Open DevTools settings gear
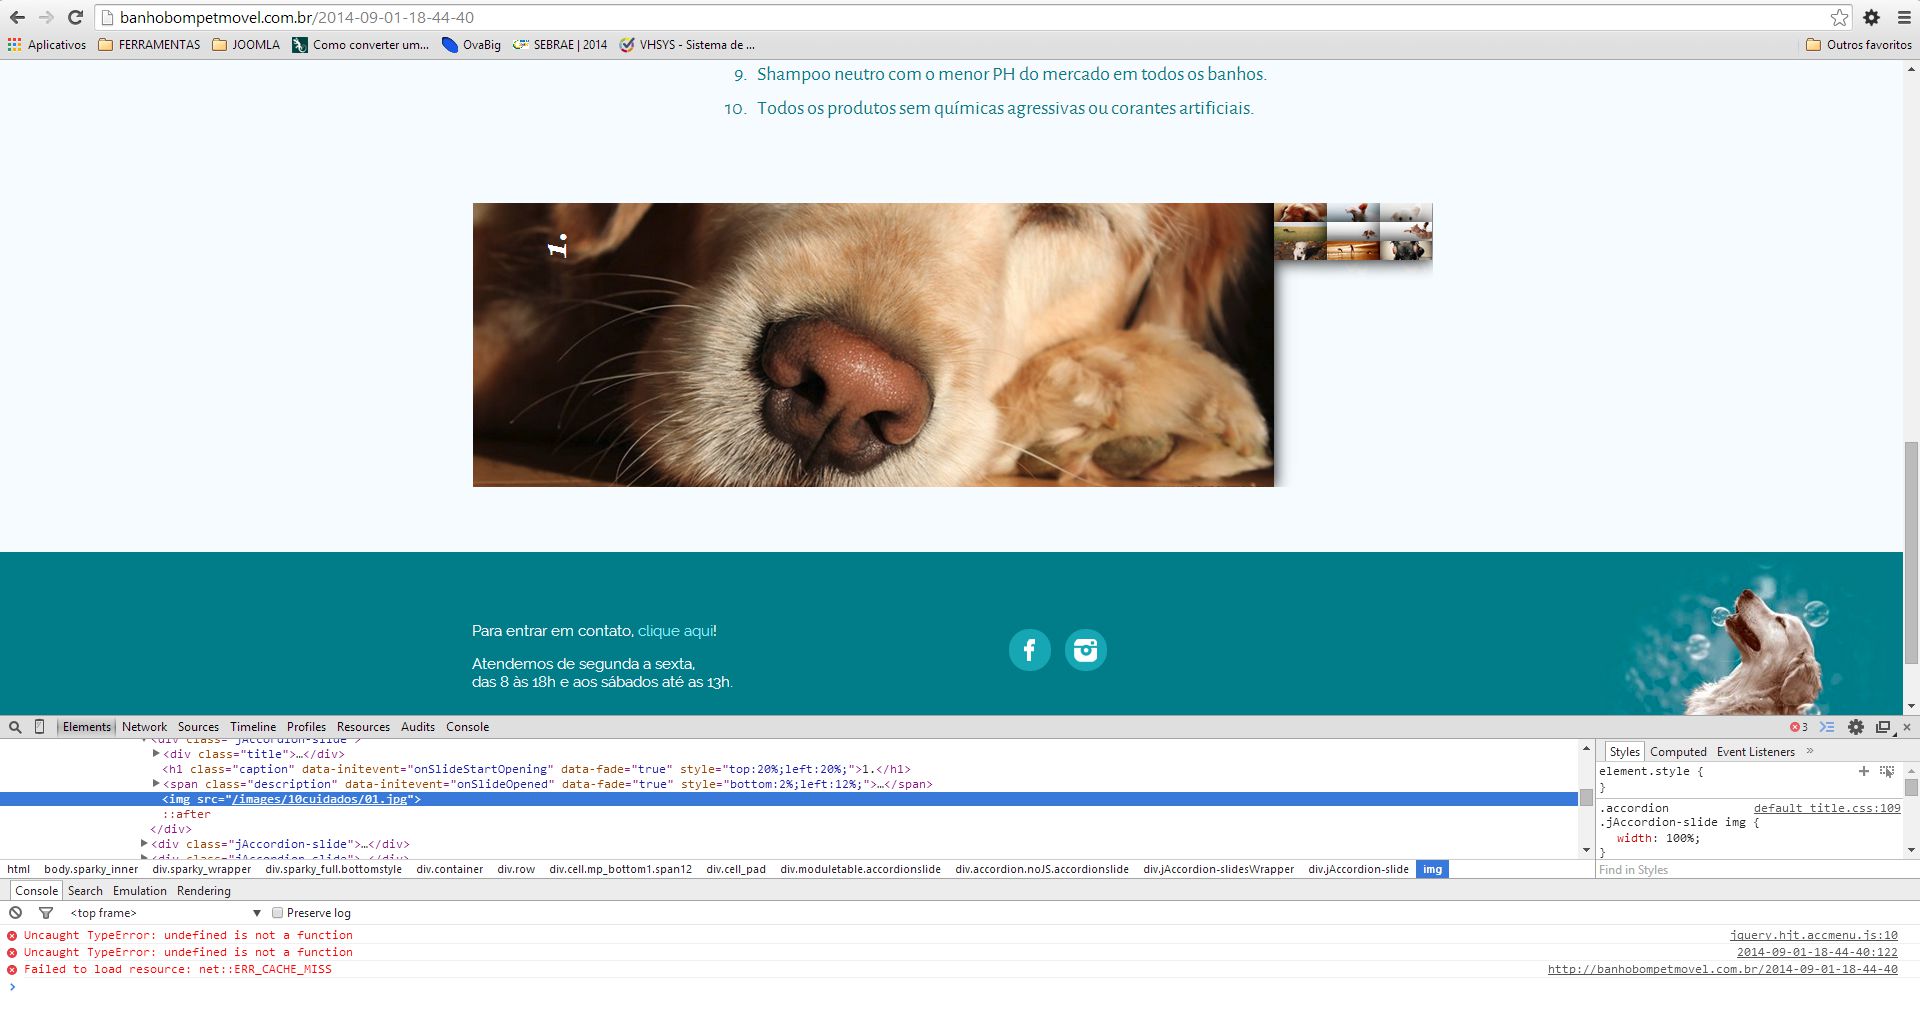Screen dimensions: 1920x1015 click(x=1856, y=727)
